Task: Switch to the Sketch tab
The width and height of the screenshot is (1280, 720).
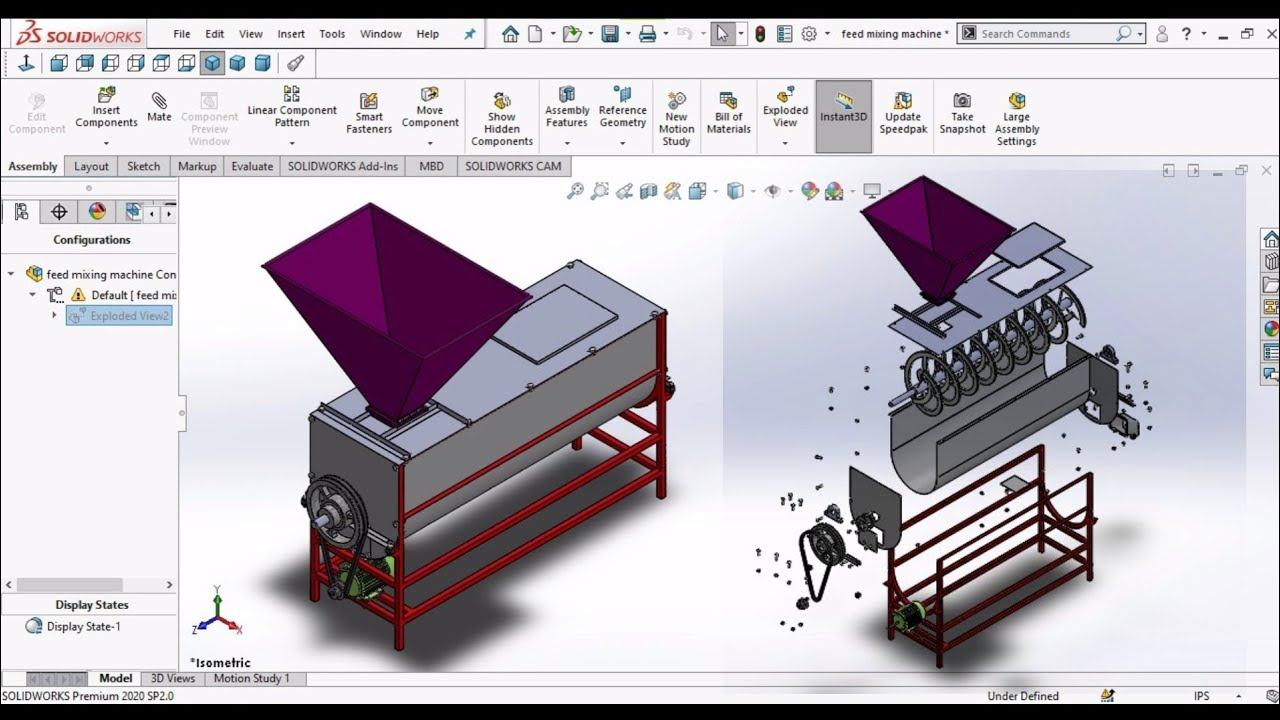Action: [143, 166]
